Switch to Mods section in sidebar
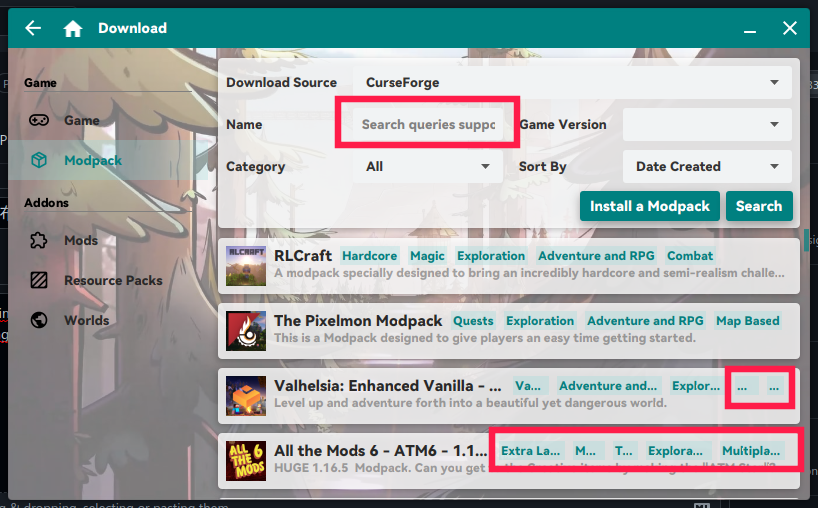Viewport: 818px width, 508px height. (107, 240)
